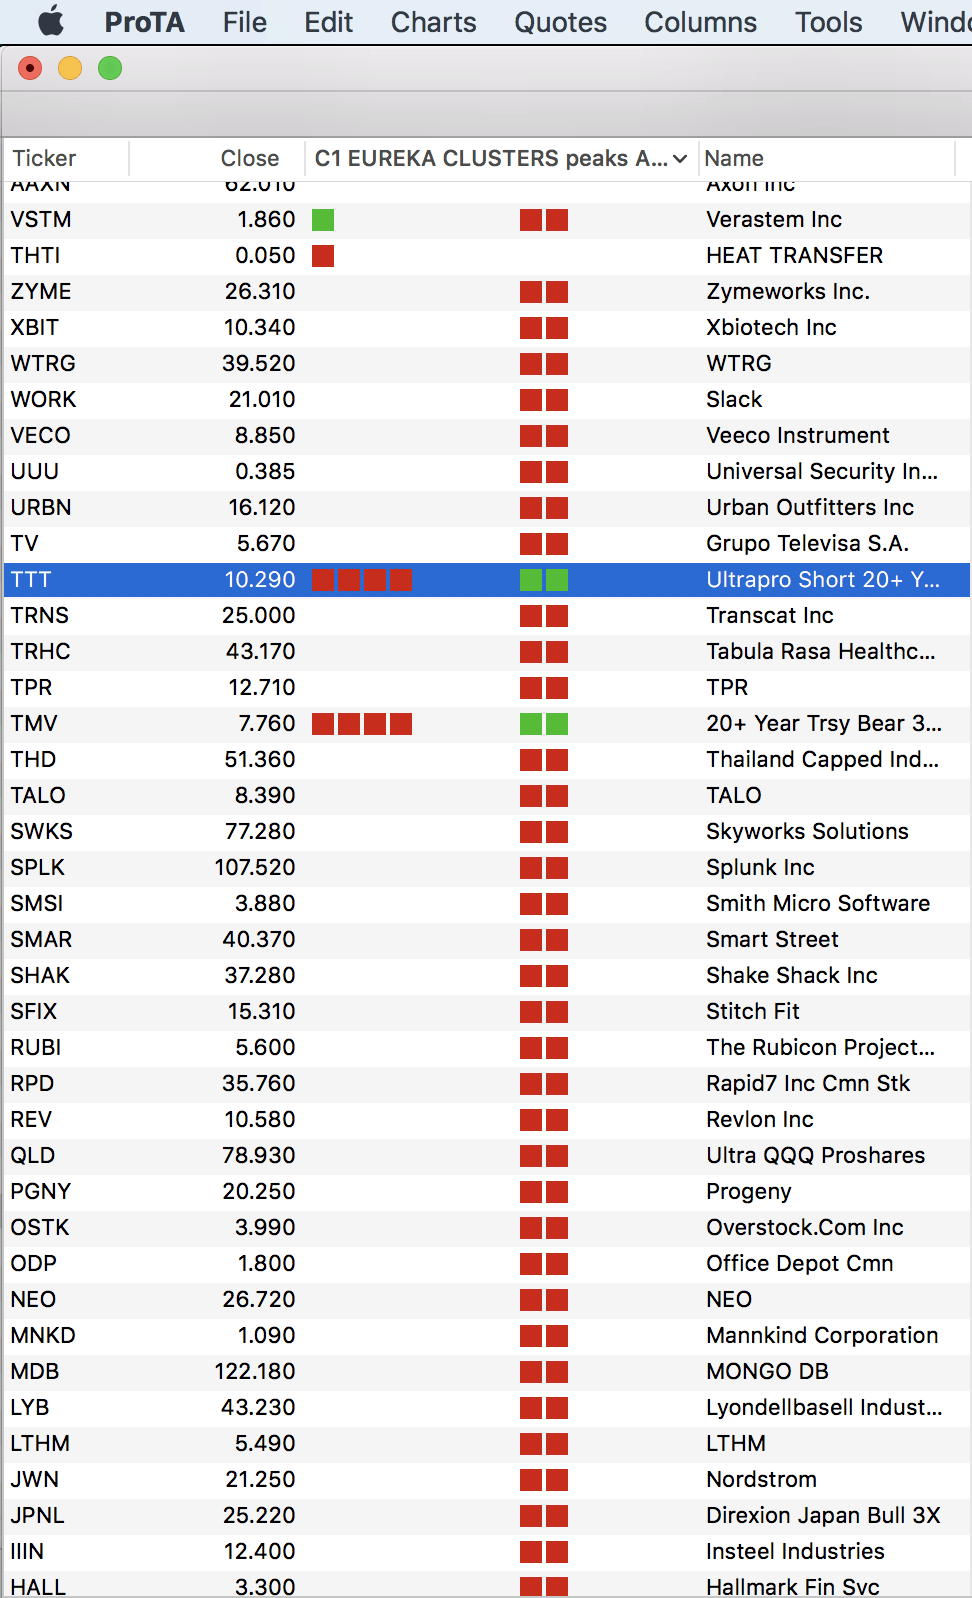Click the red double squares in ZYME row
The width and height of the screenshot is (972, 1598).
pyautogui.click(x=544, y=292)
